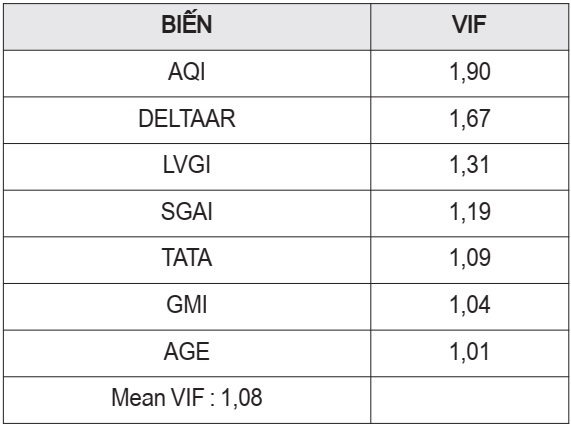Select the TATA variable cell
Viewport: 571px width, 425px height.
tap(187, 260)
